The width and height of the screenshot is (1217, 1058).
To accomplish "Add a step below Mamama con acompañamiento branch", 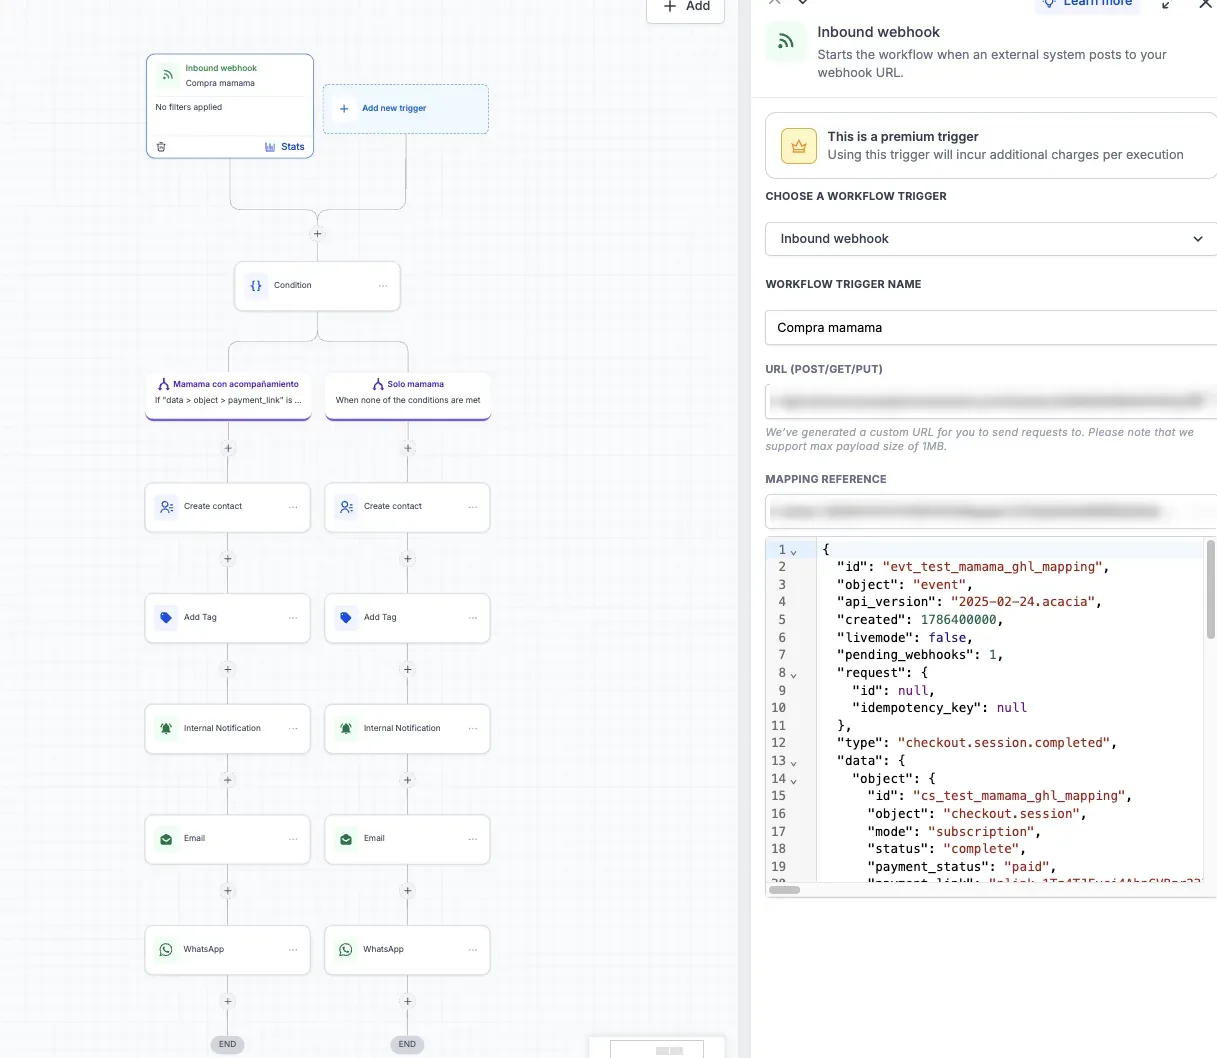I will click(x=228, y=448).
